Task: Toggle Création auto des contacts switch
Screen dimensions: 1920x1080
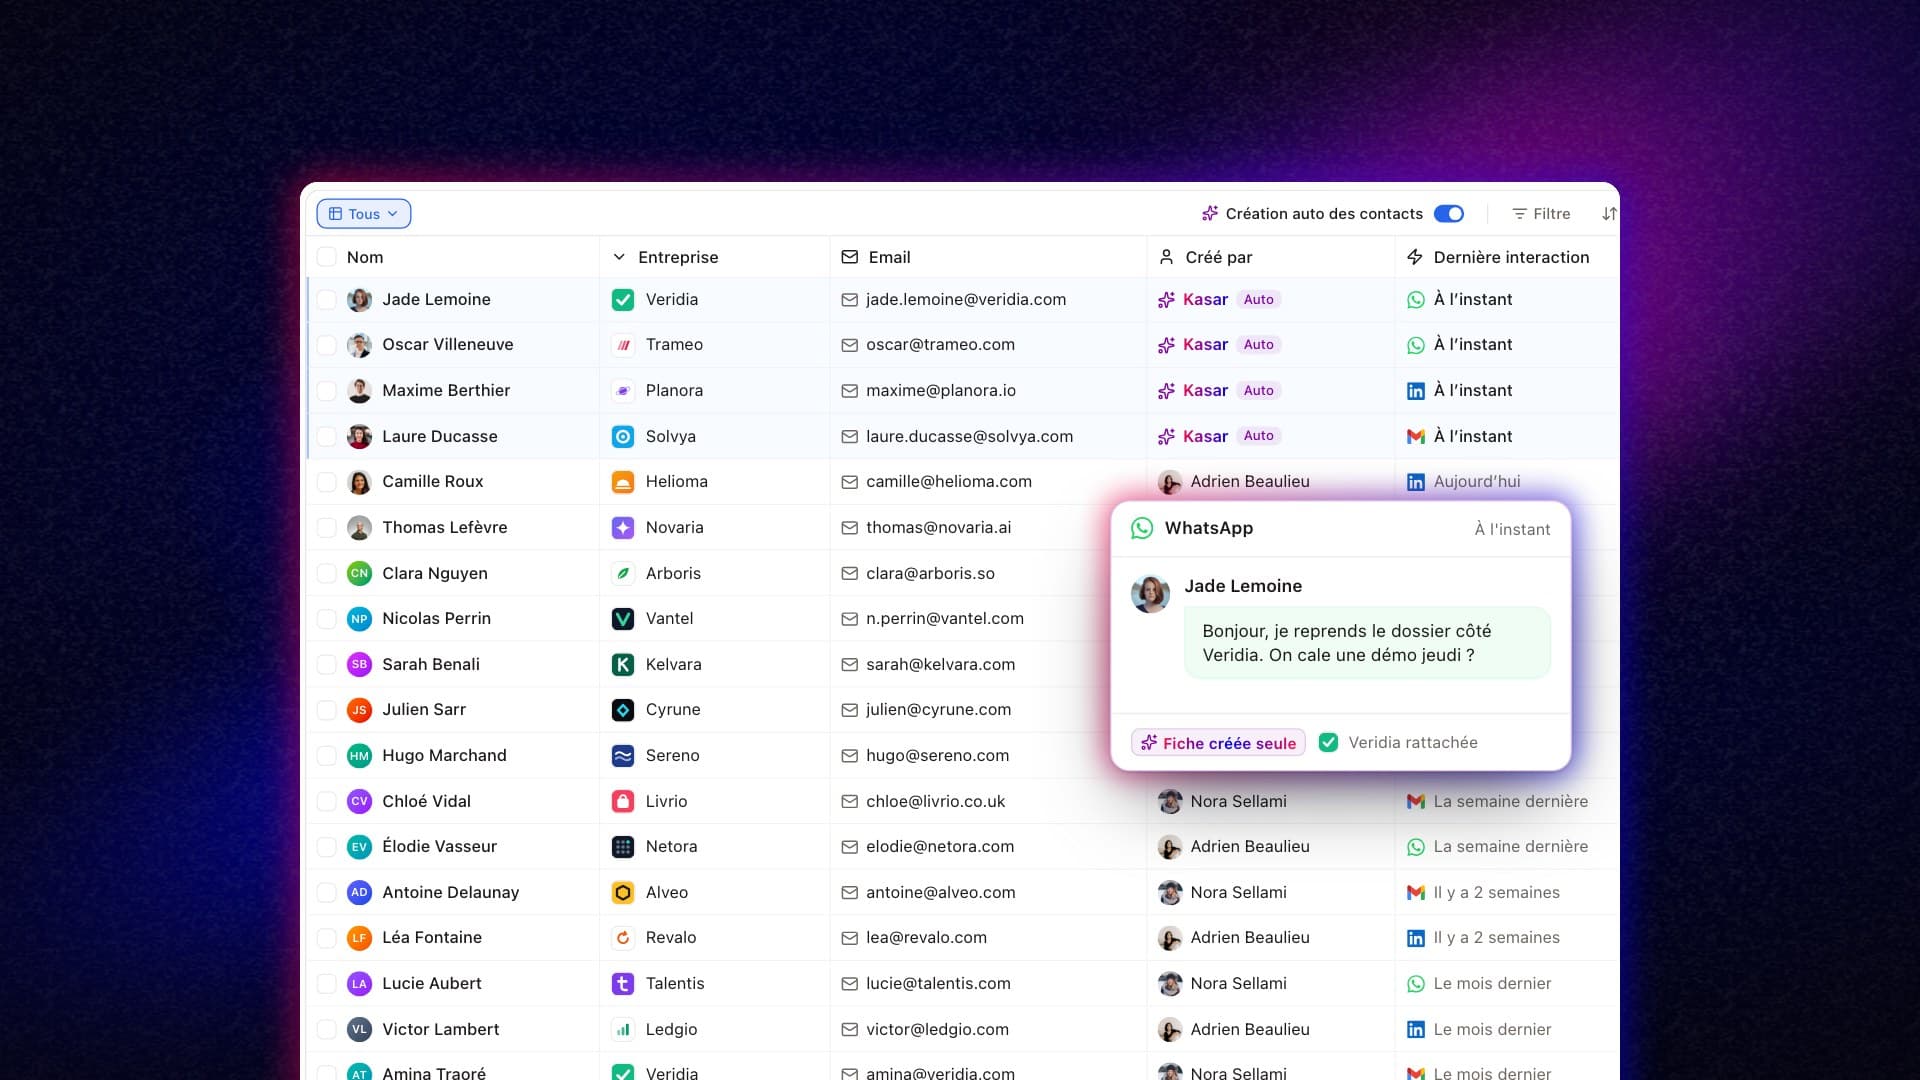Action: (1448, 214)
